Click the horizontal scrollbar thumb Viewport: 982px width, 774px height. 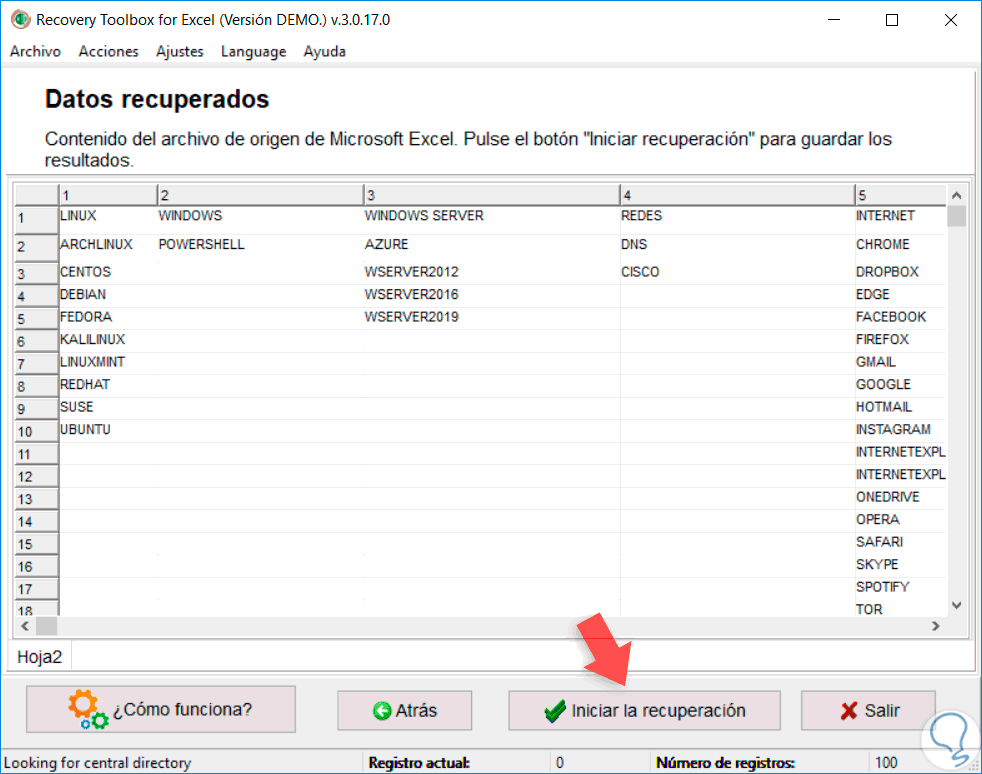[46, 626]
